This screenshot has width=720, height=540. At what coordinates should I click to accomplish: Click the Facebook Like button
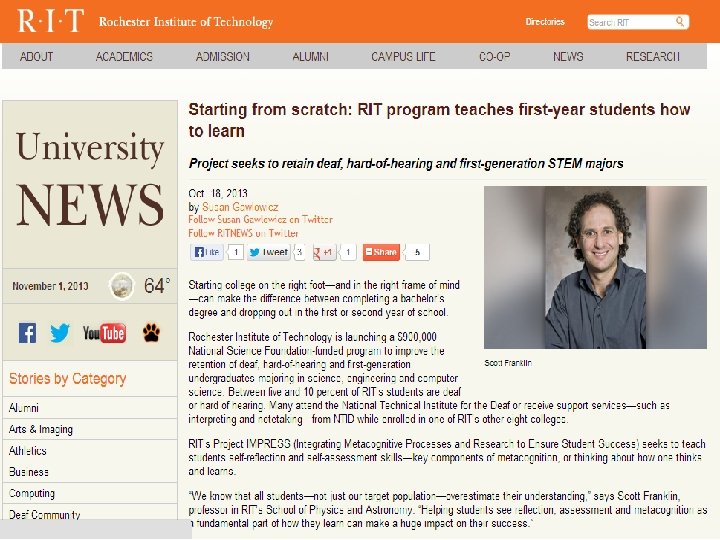[x=207, y=252]
